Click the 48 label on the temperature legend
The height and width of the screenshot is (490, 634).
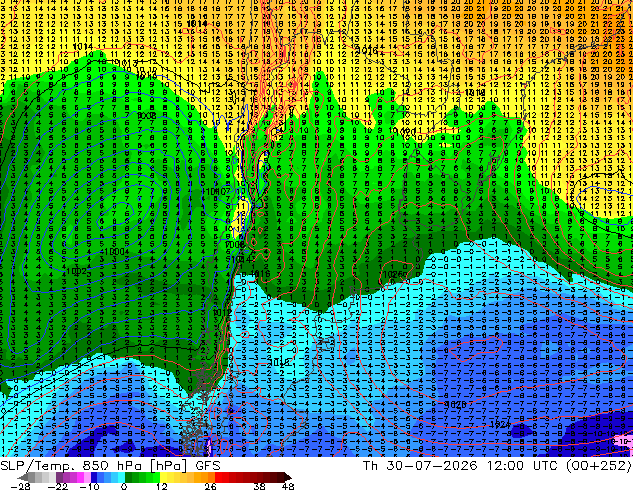(288, 486)
